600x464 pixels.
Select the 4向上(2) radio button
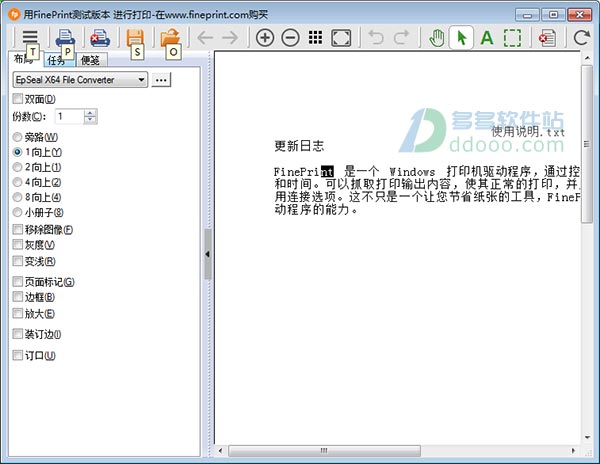click(17, 182)
